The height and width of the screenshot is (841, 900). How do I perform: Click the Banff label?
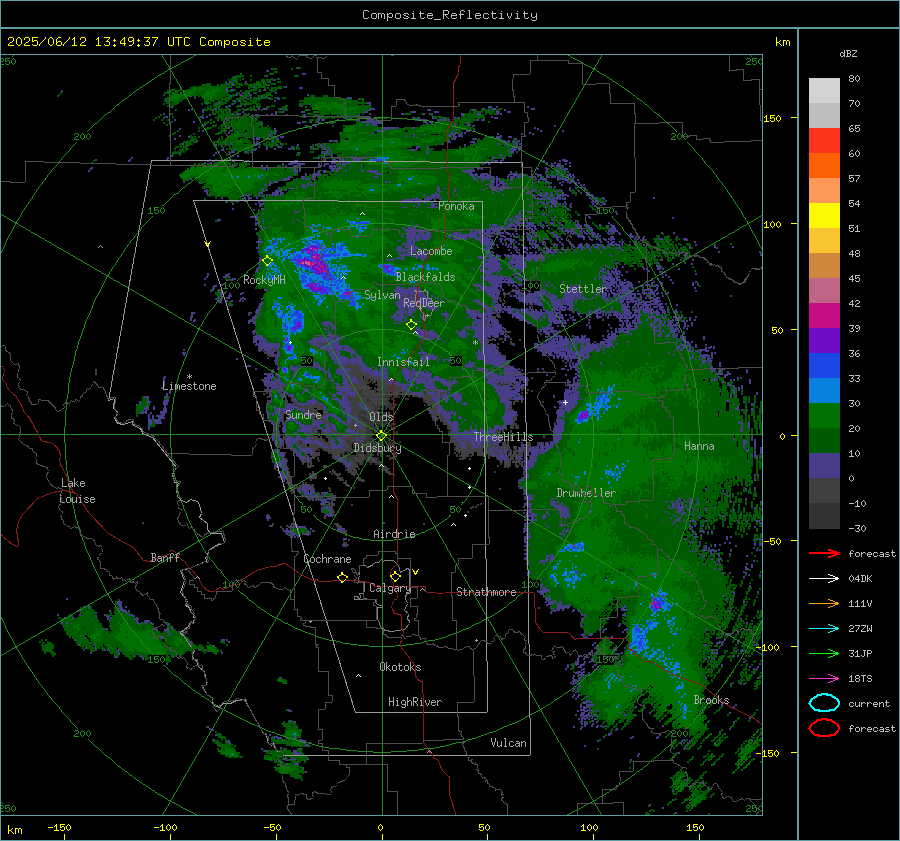click(x=165, y=557)
